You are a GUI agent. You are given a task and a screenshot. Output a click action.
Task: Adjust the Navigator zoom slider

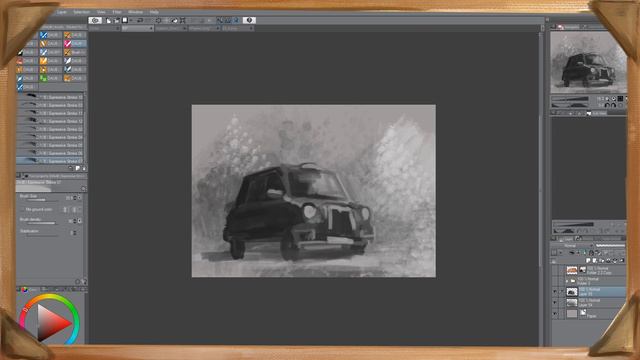pyautogui.click(x=570, y=98)
